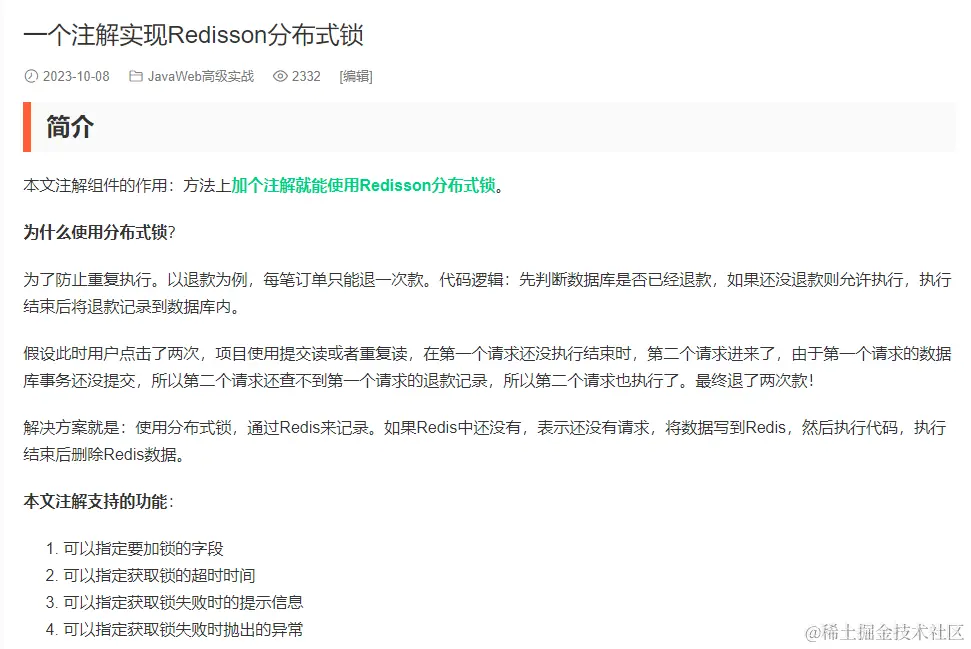971x649 pixels.
Task: Click the article title 一个注解实现Redisson分布式锁
Action: pyautogui.click(x=193, y=35)
